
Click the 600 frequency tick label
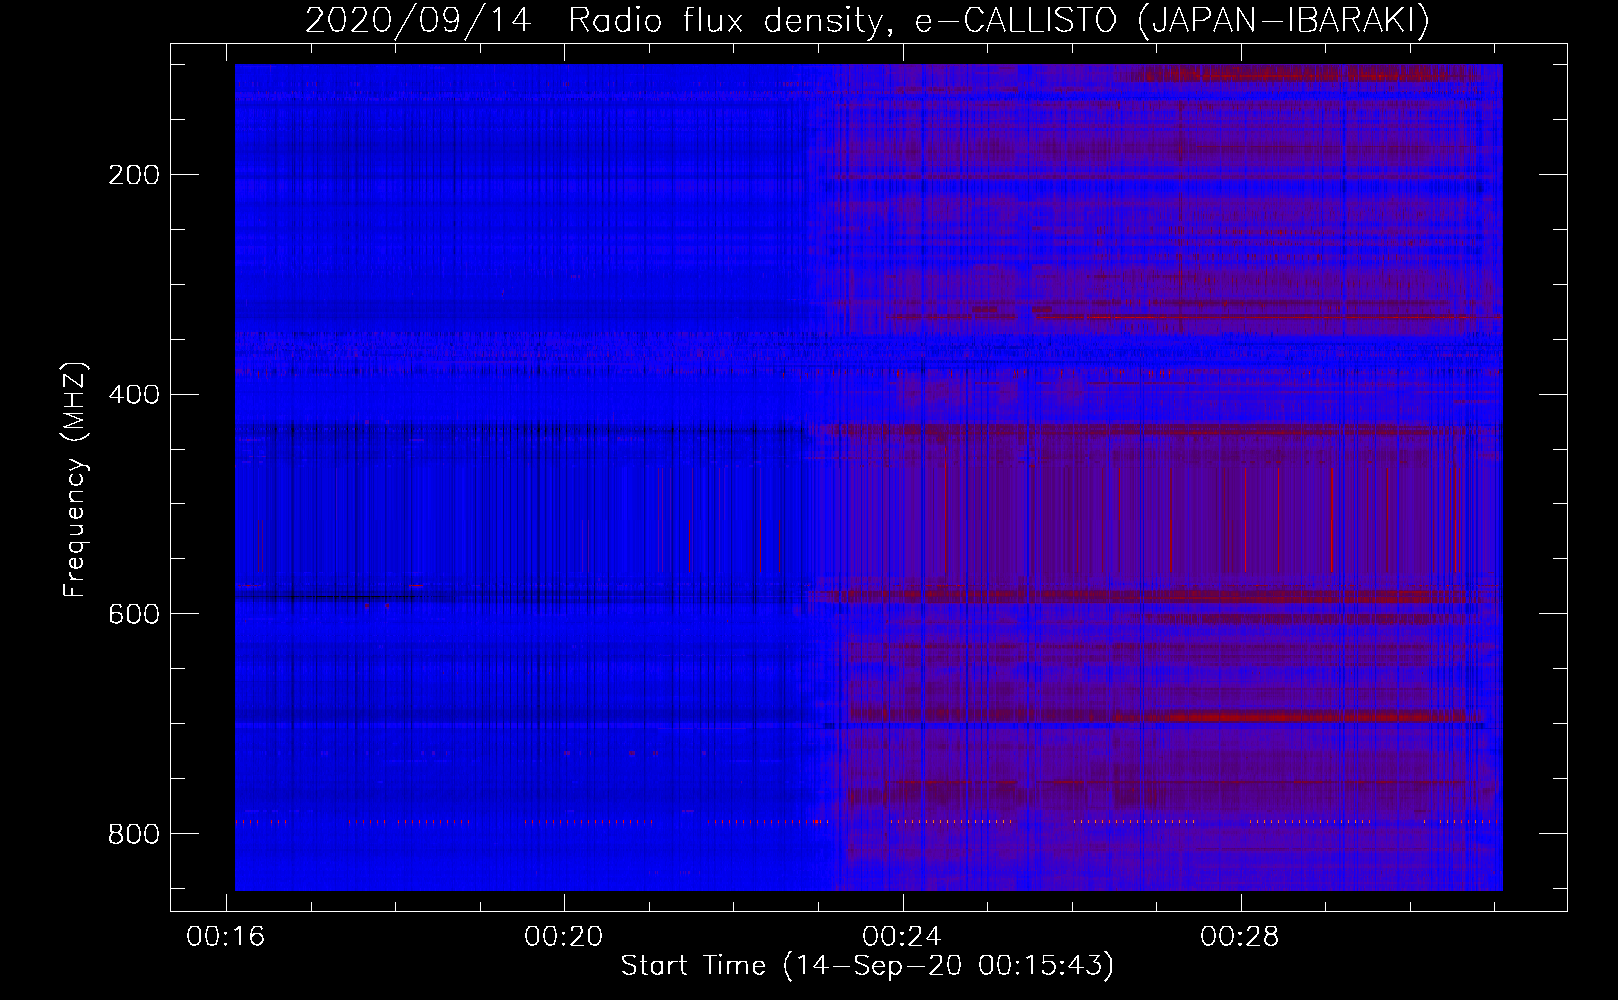point(133,614)
